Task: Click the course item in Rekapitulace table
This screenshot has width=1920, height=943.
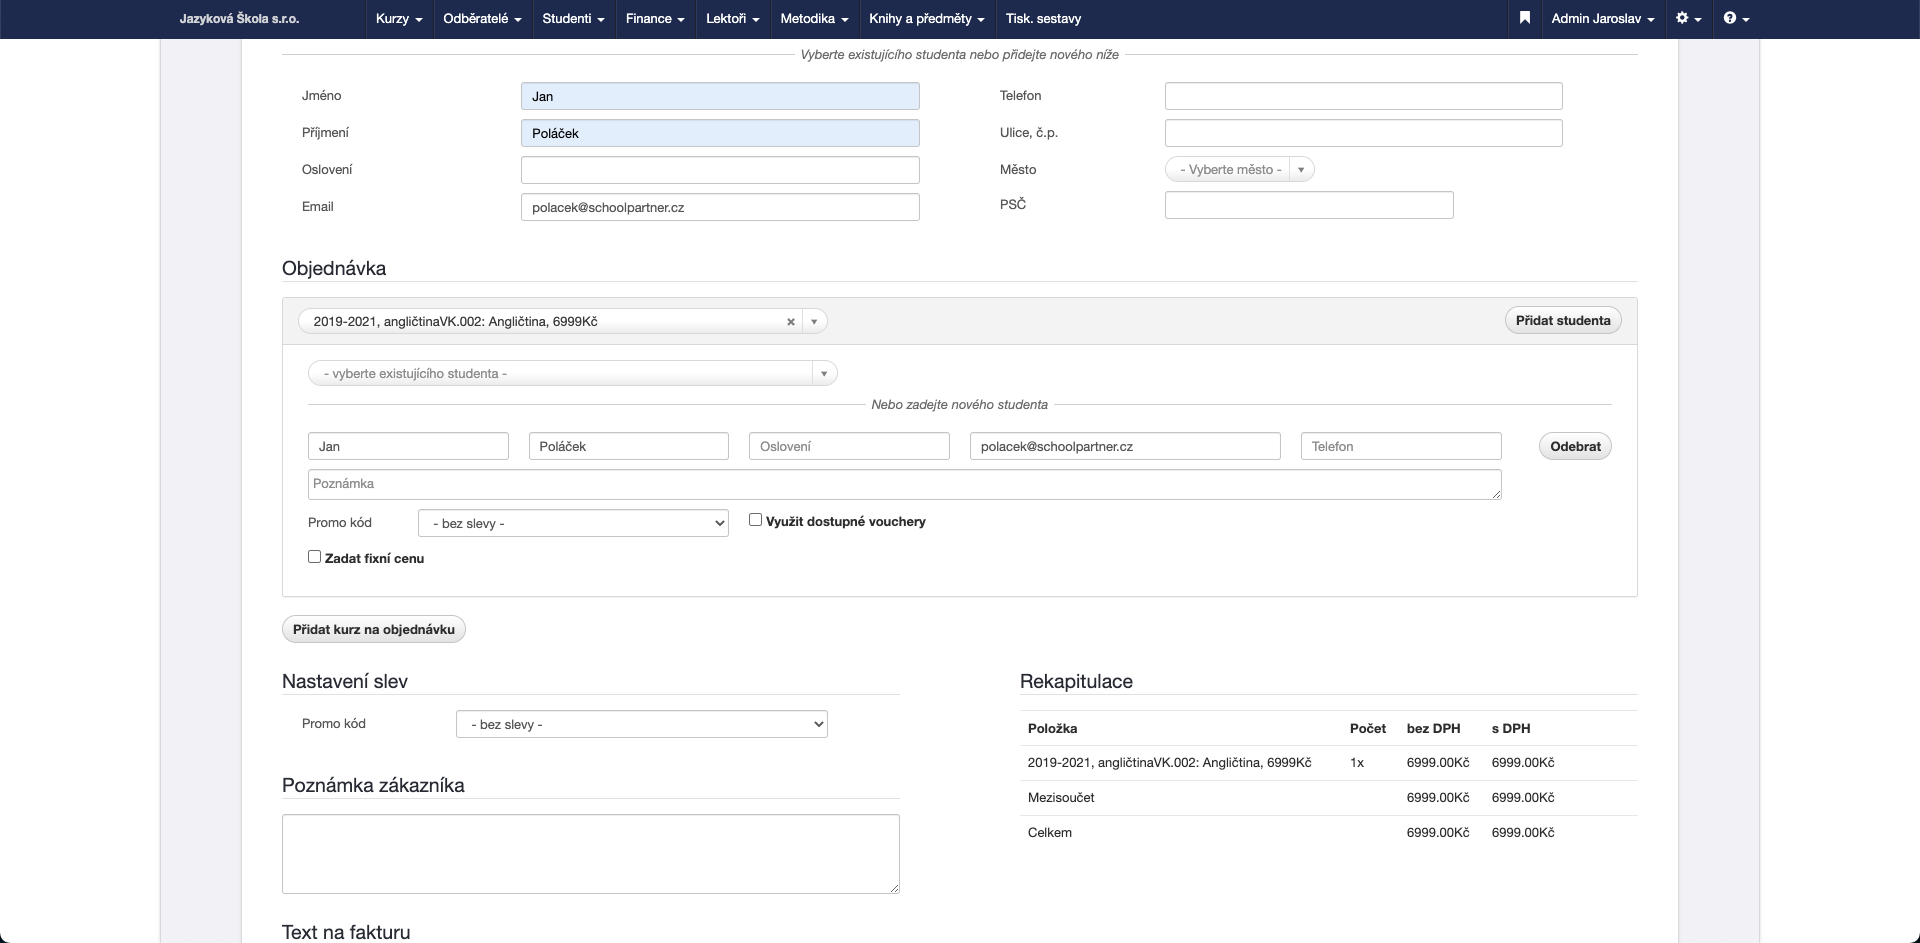Action: (x=1169, y=762)
